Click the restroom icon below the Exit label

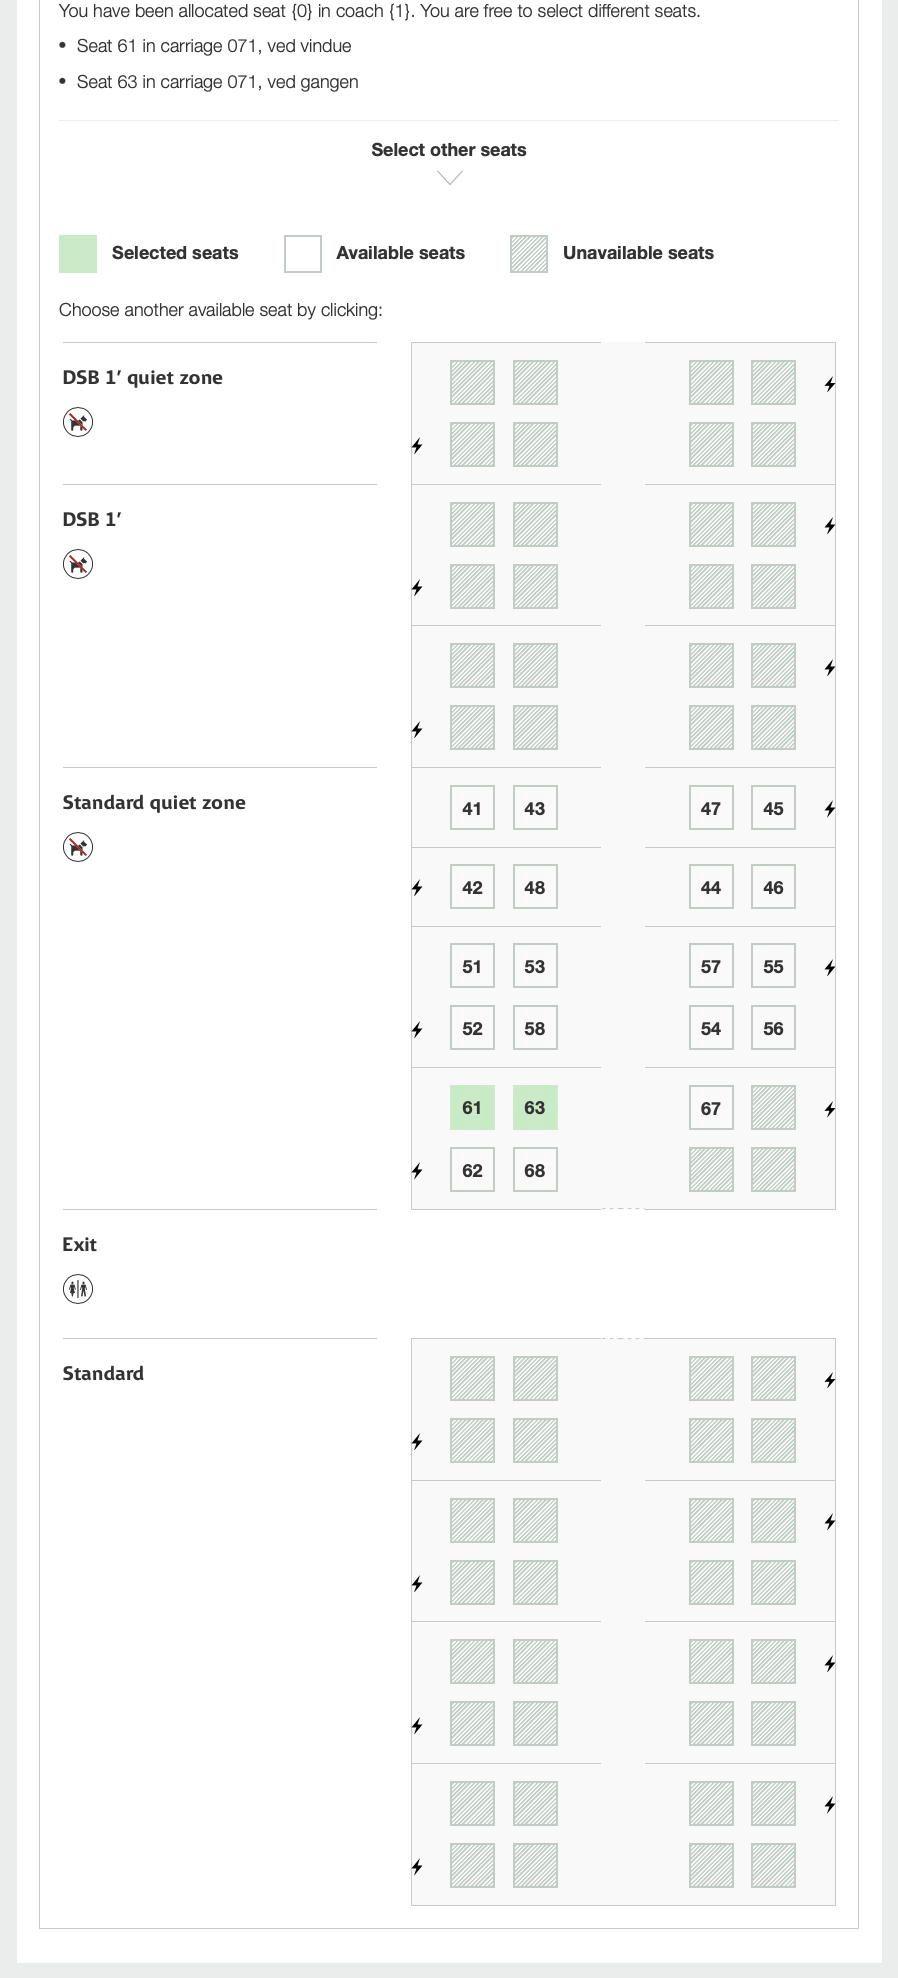(77, 1289)
